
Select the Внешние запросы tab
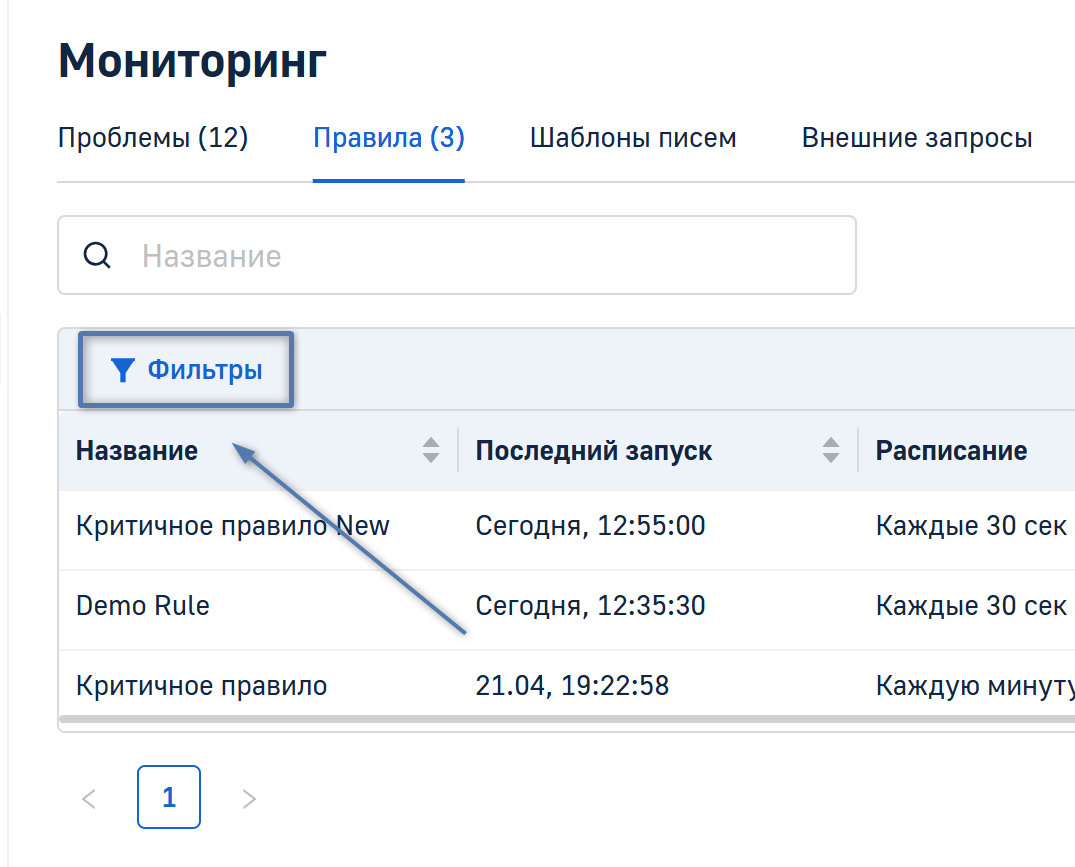pyautogui.click(x=917, y=138)
